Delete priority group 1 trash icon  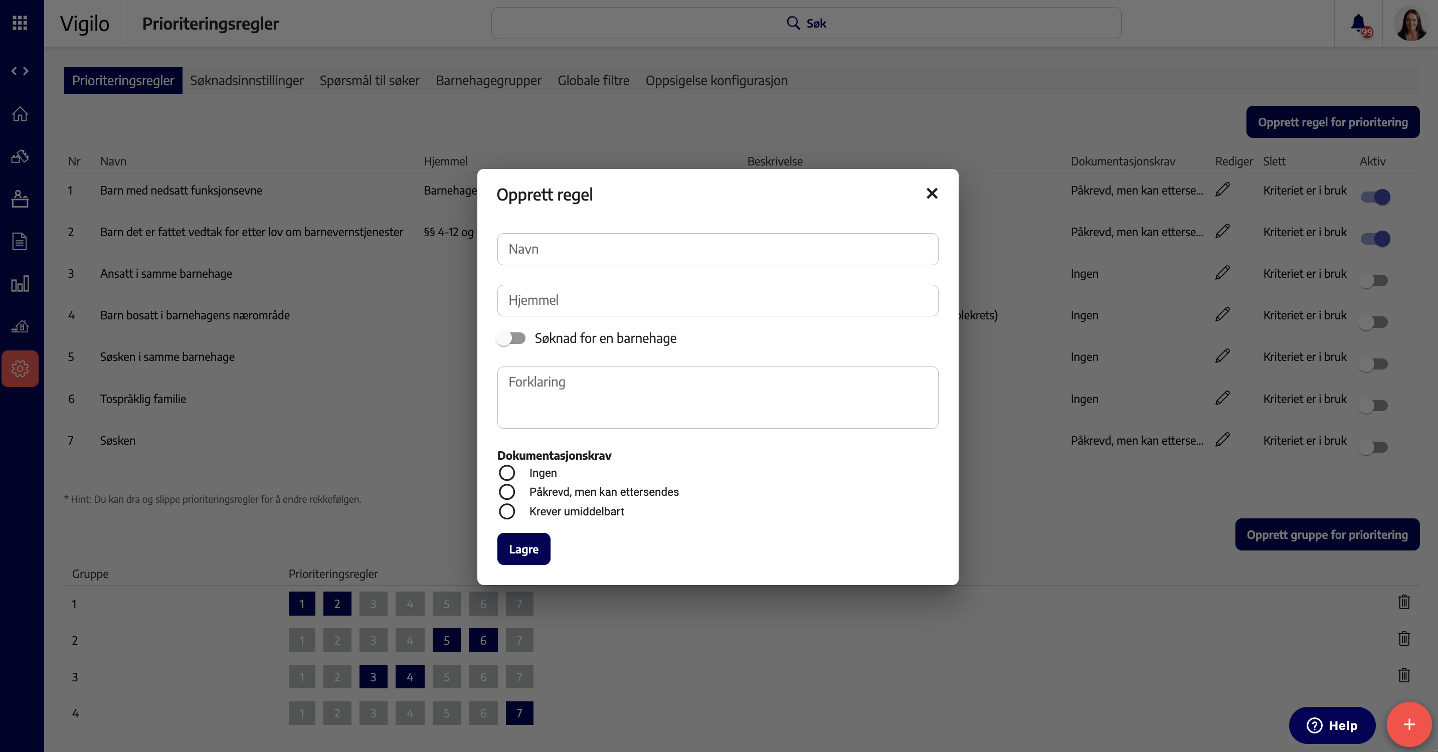pos(1404,602)
